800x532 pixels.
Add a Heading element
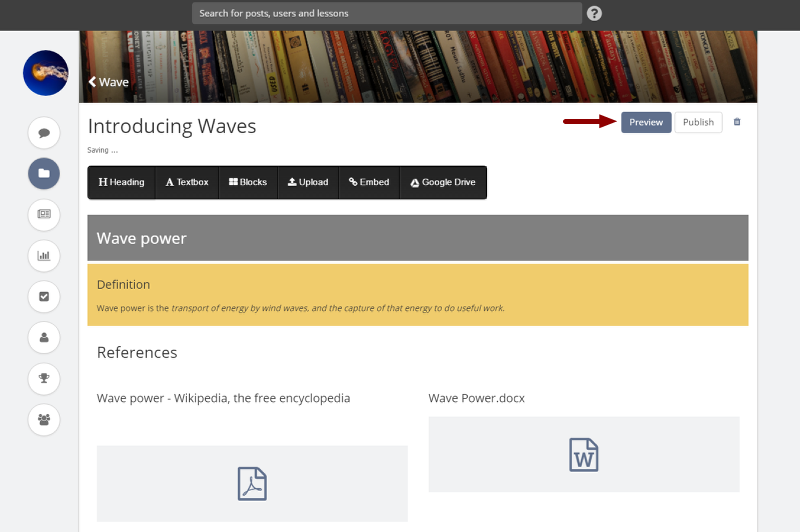pyautogui.click(x=121, y=182)
